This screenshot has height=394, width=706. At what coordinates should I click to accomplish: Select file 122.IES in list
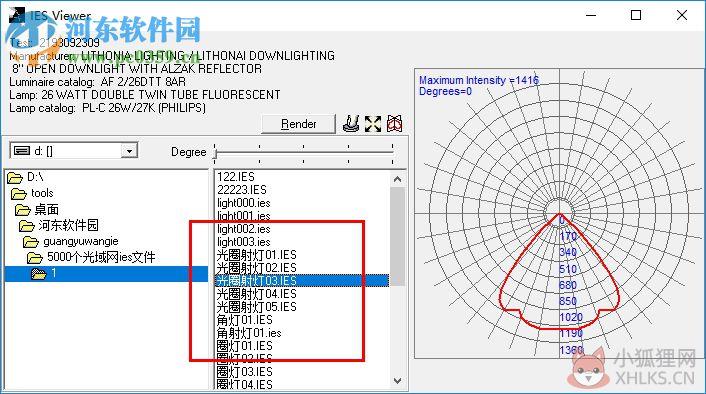coord(235,177)
